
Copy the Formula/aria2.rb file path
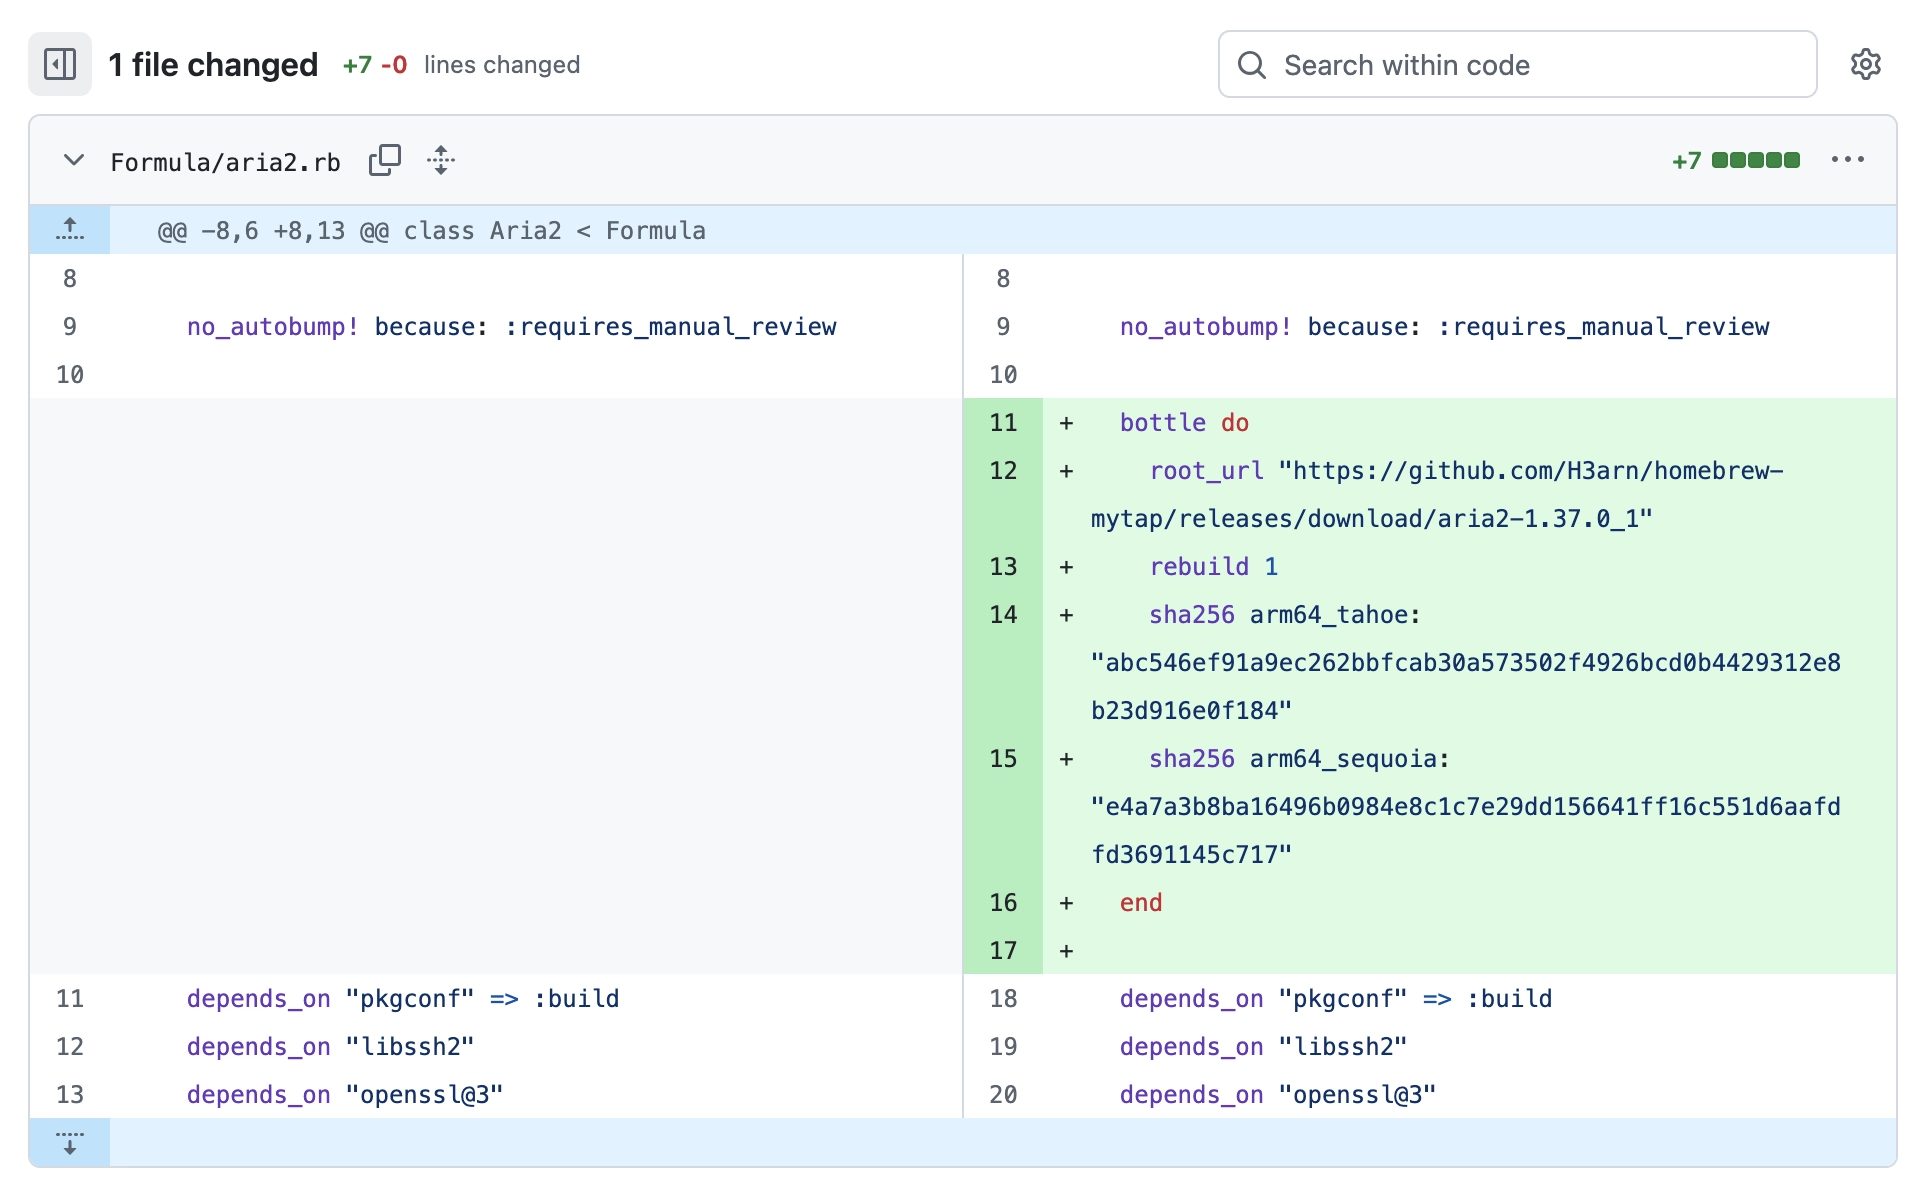coord(384,160)
